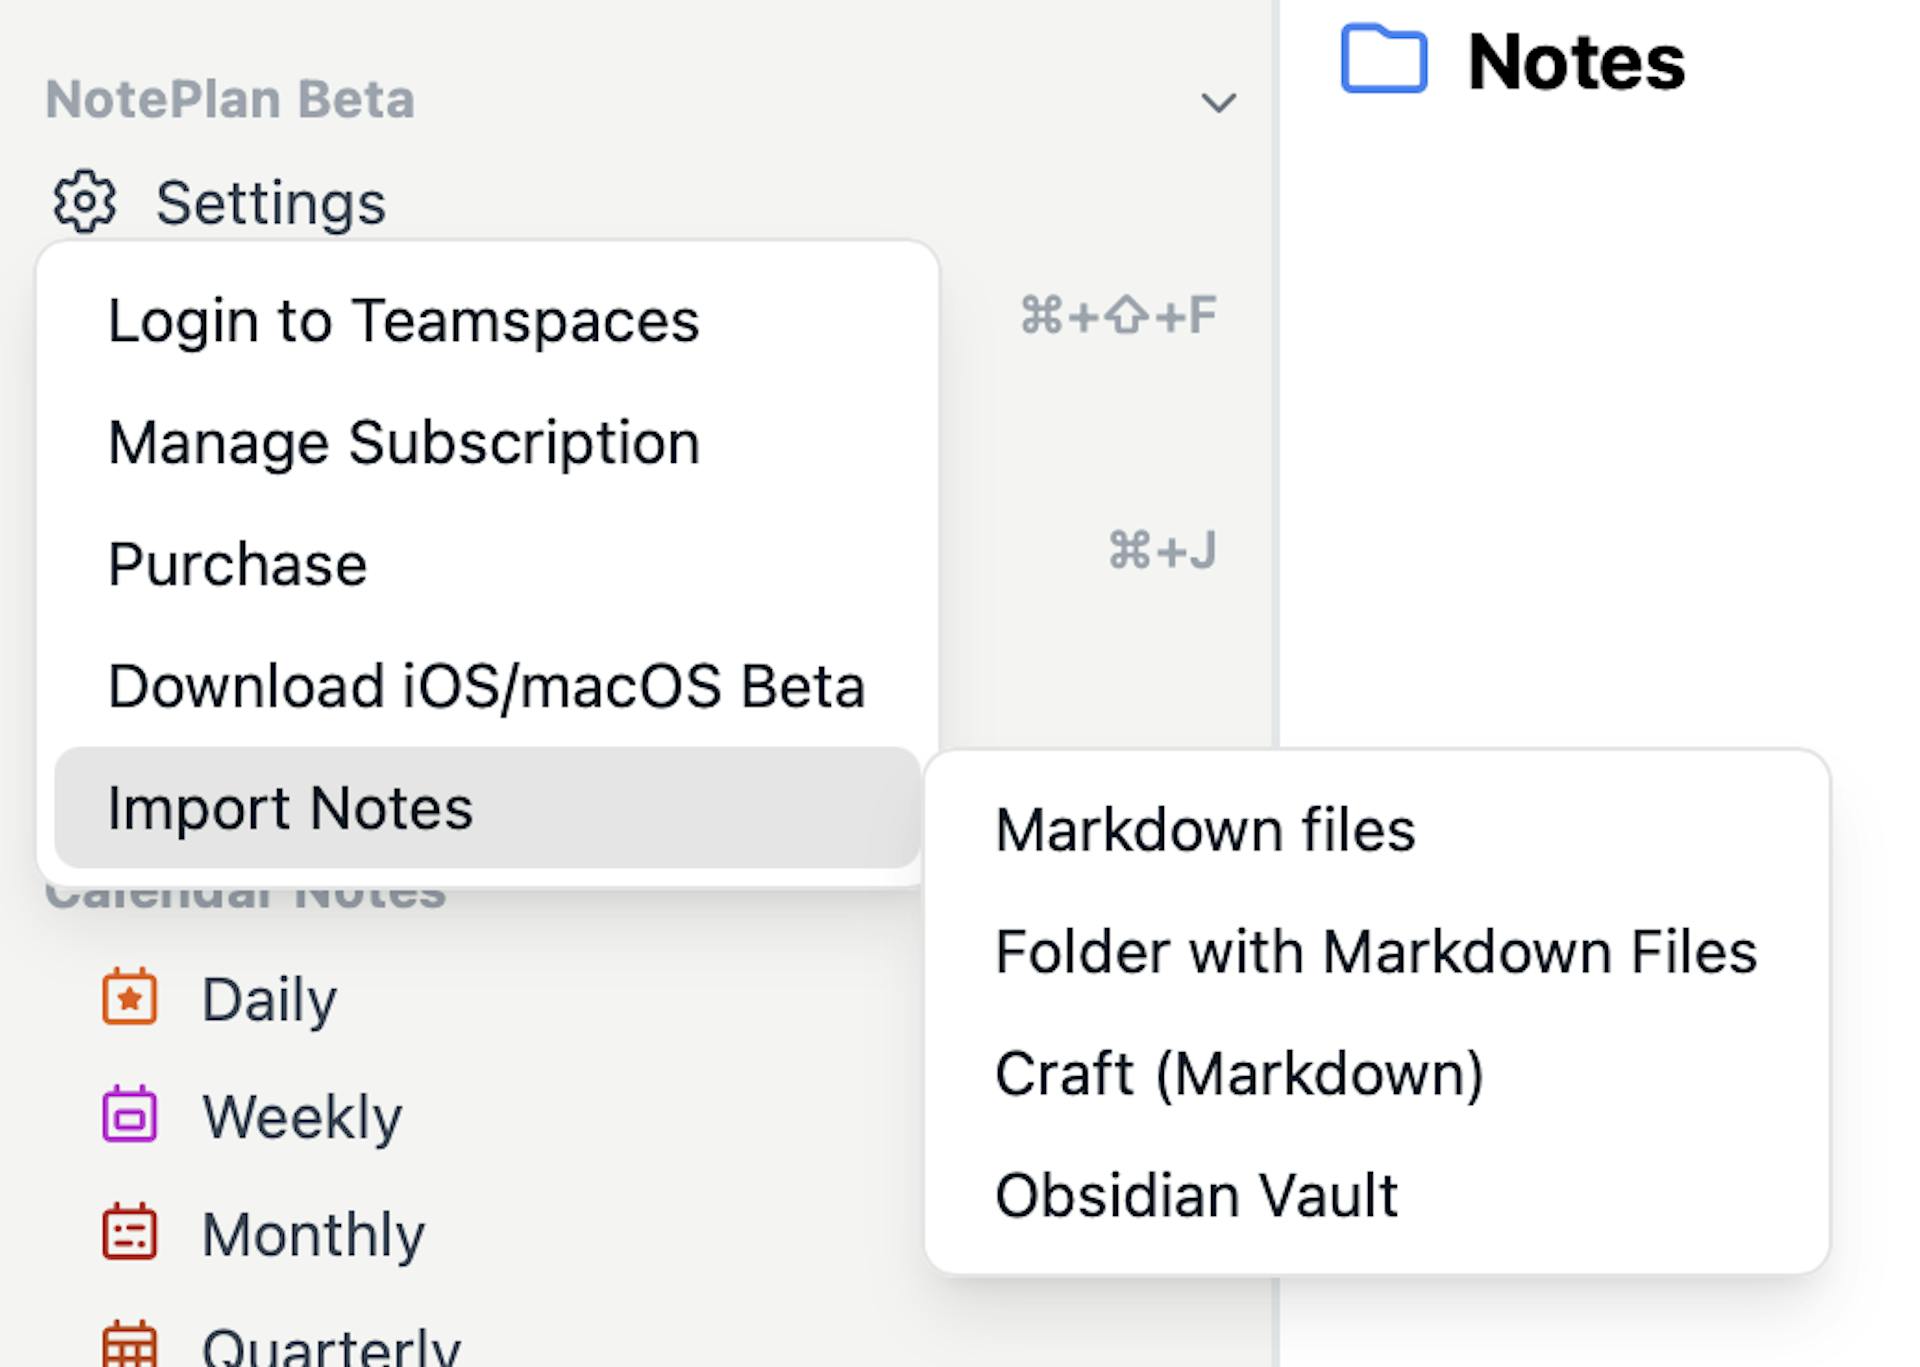Screen dimensions: 1920x1367
Task: Click the purple Weekly calendar icon
Action: (130, 1114)
